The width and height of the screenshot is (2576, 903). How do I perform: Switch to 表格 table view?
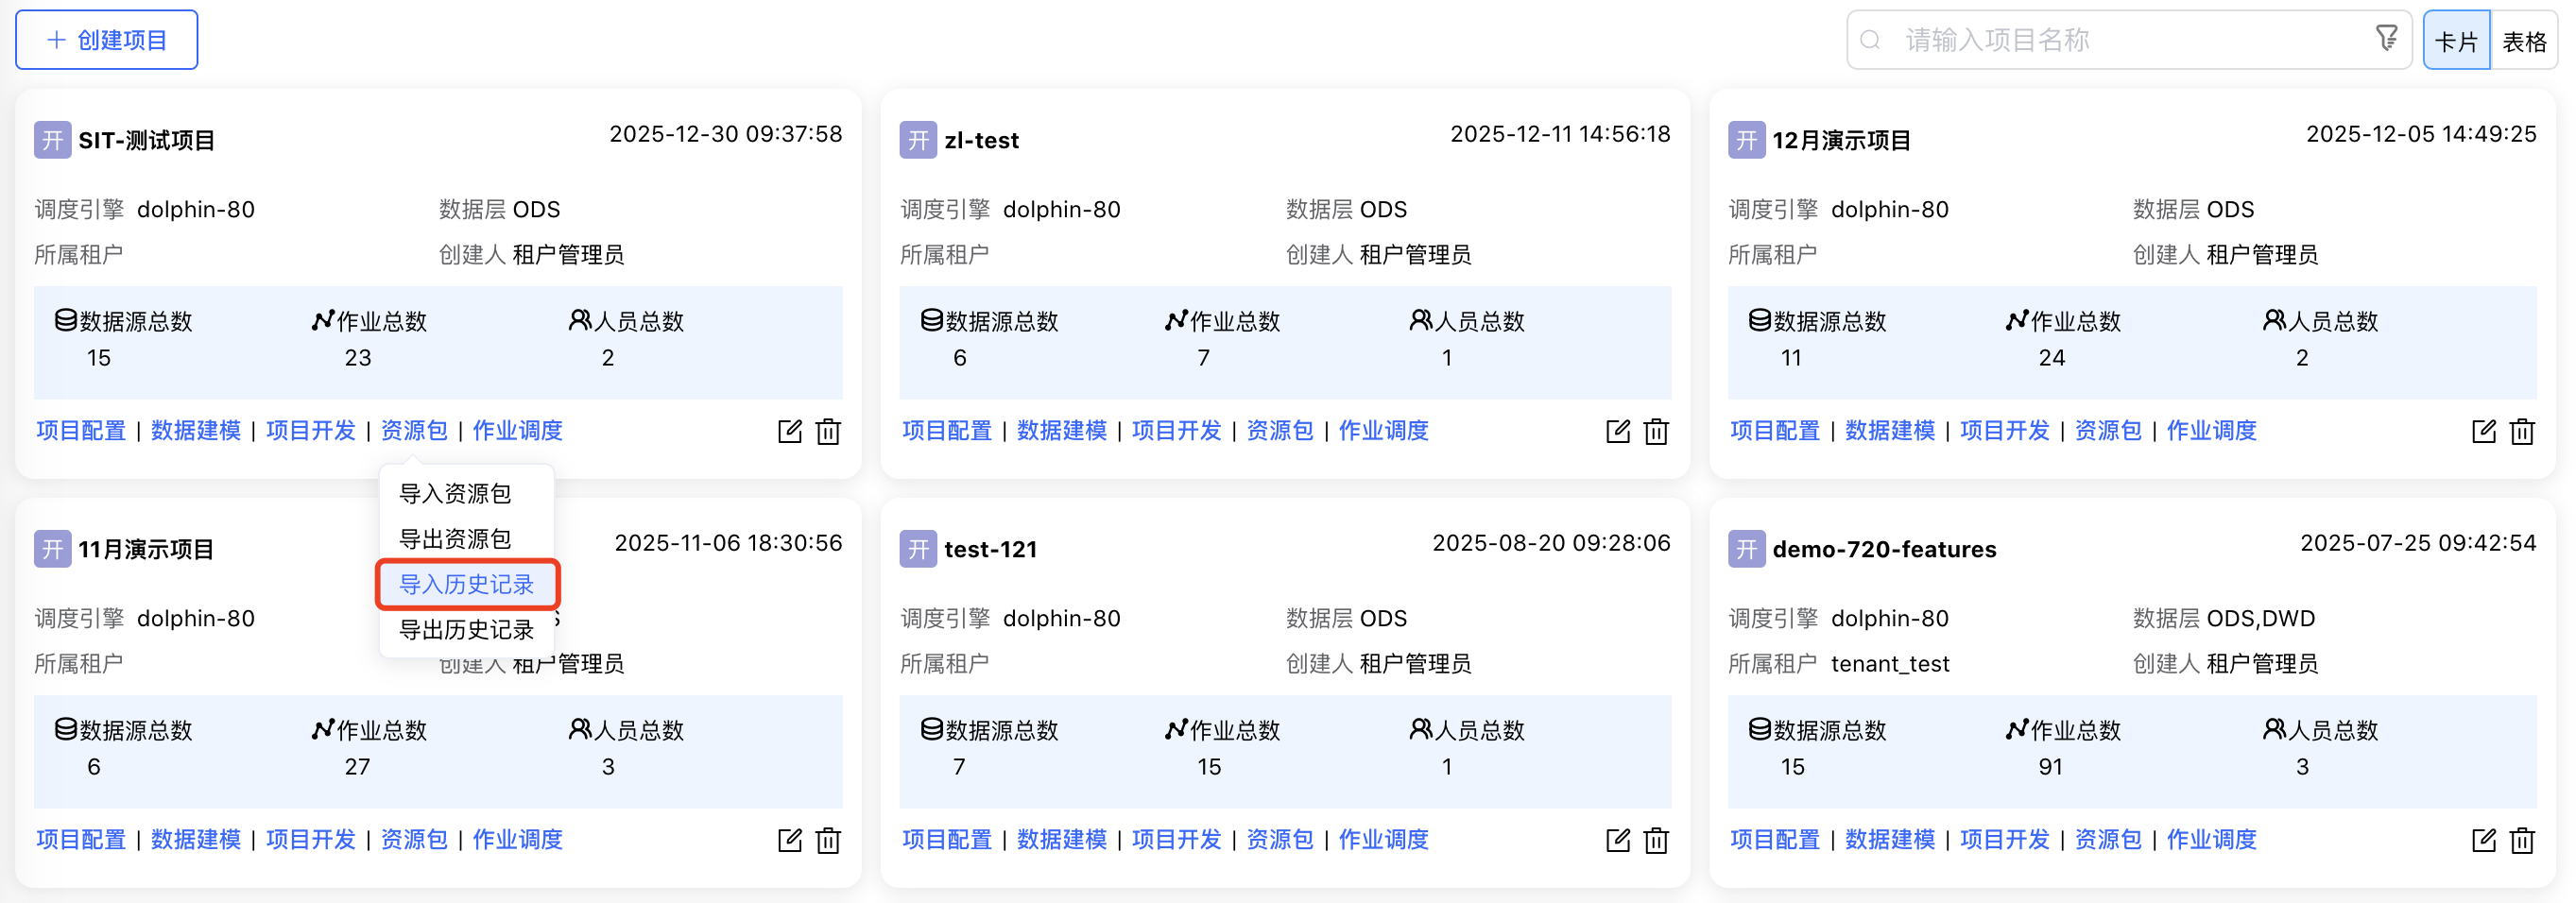pos(2524,41)
